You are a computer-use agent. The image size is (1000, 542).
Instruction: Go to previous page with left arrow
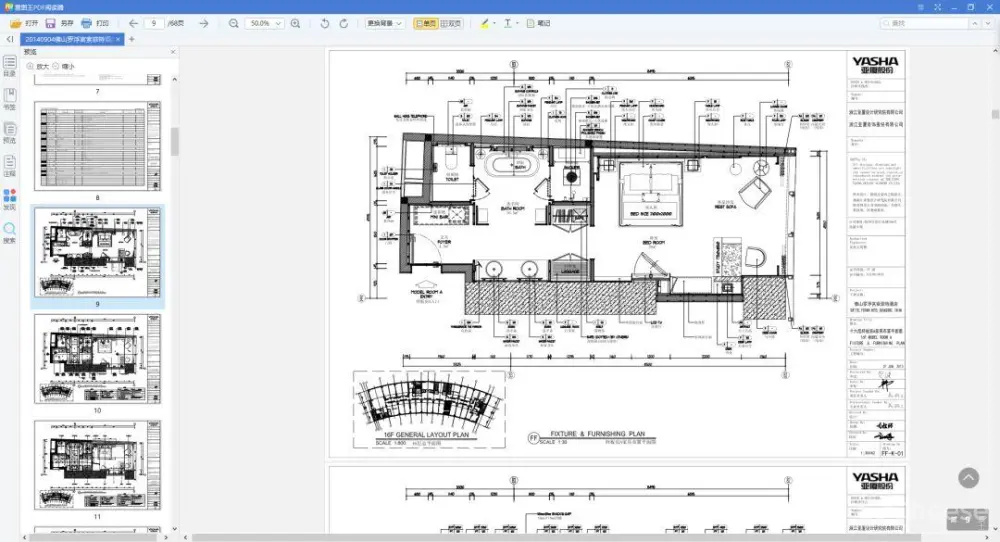coord(133,23)
